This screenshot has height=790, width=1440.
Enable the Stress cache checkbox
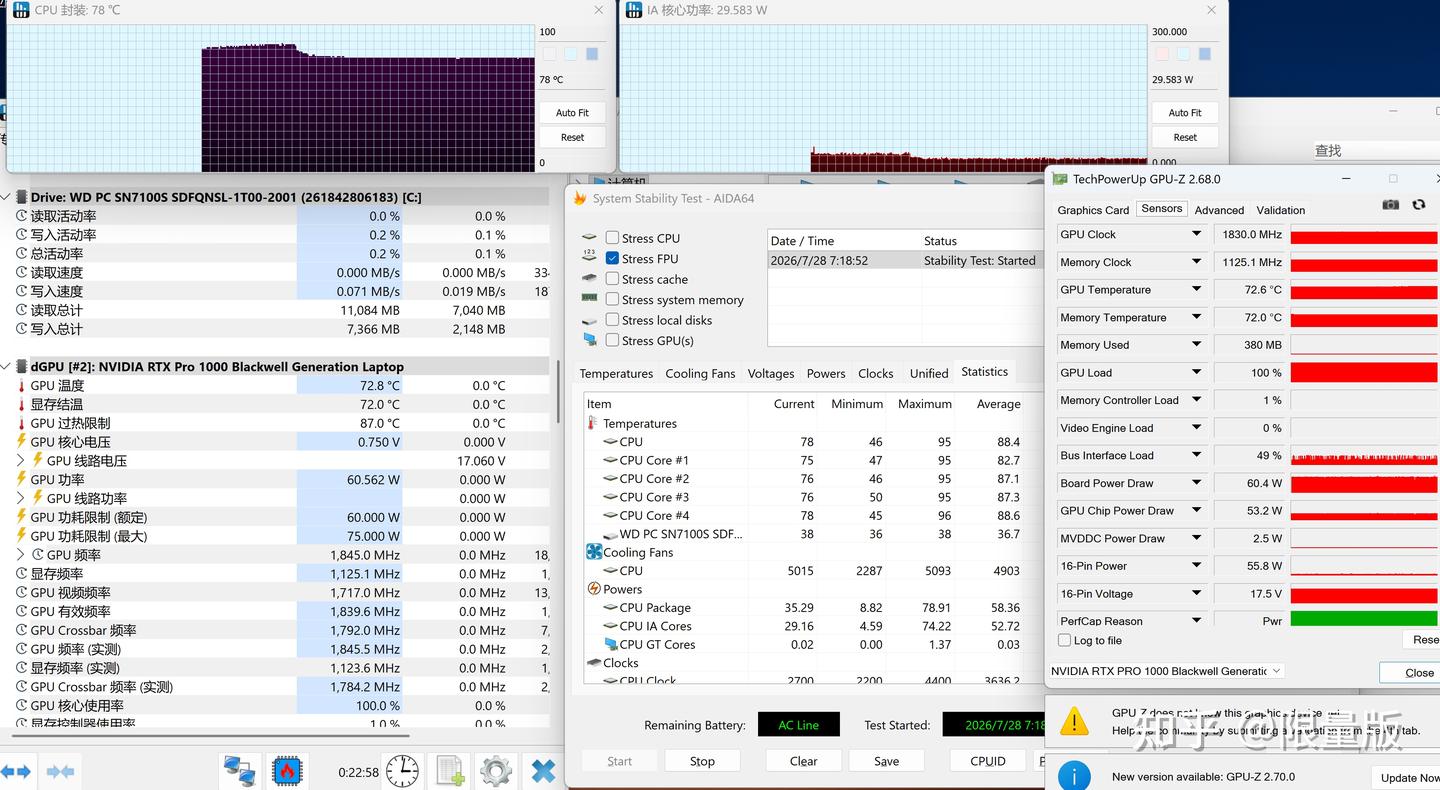612,279
